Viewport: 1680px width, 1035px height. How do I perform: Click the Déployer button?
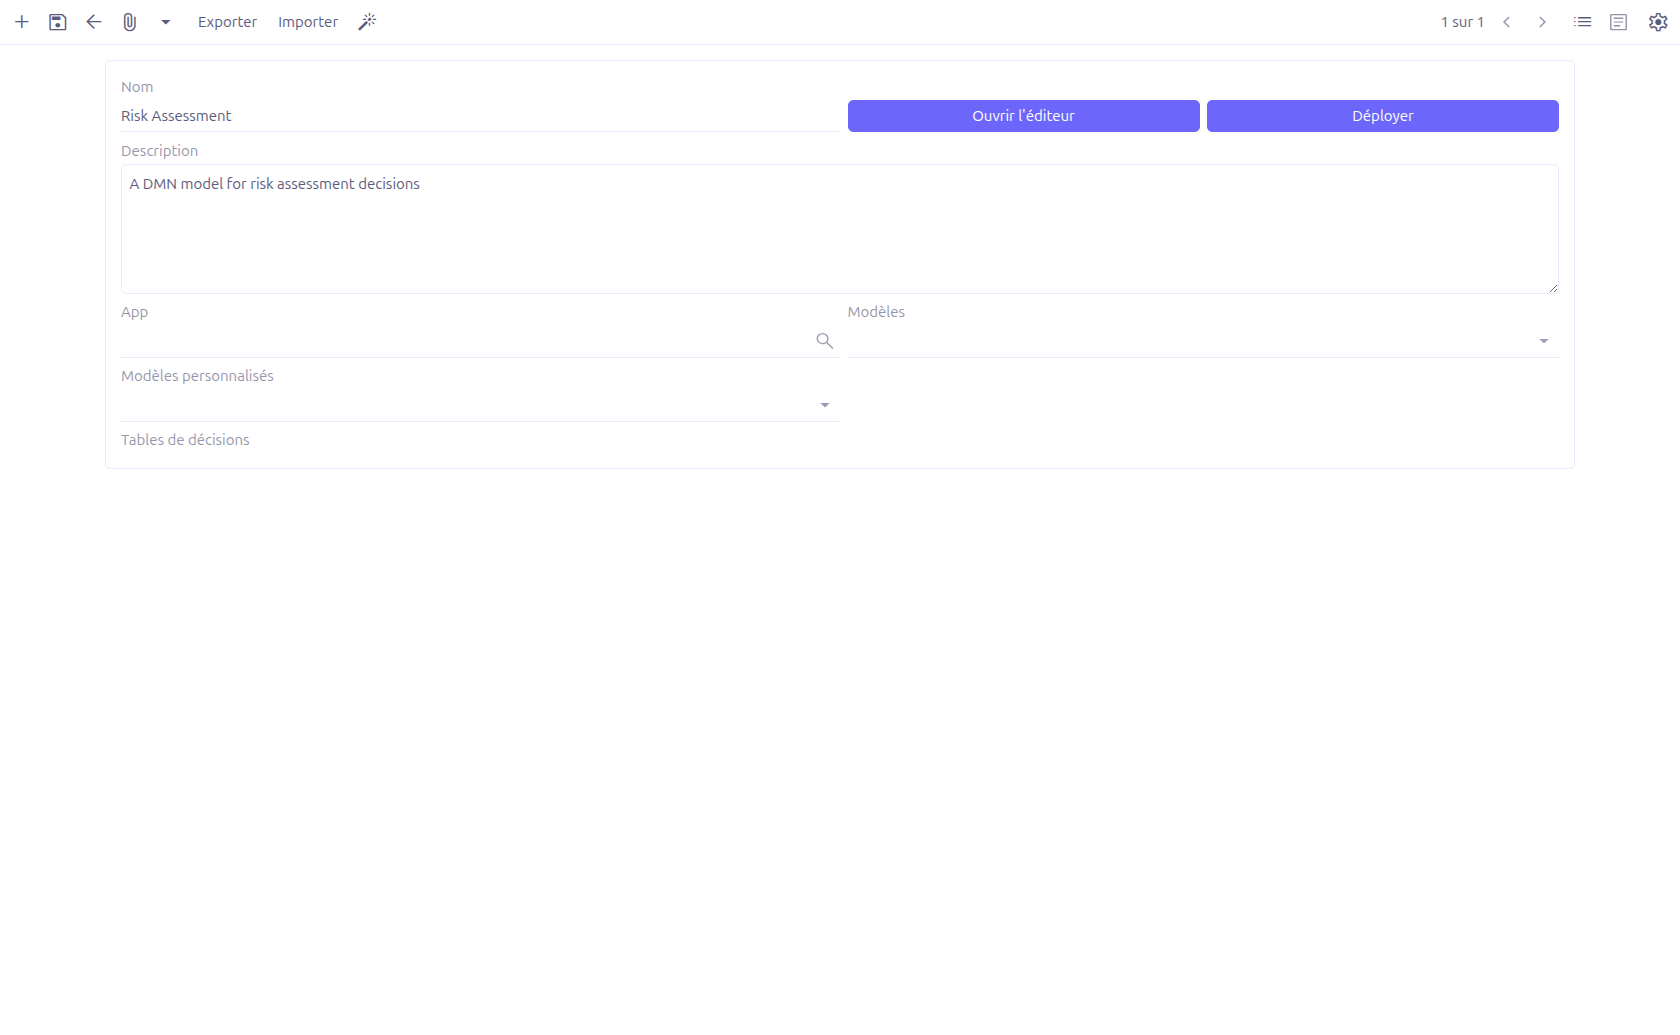pyautogui.click(x=1382, y=115)
